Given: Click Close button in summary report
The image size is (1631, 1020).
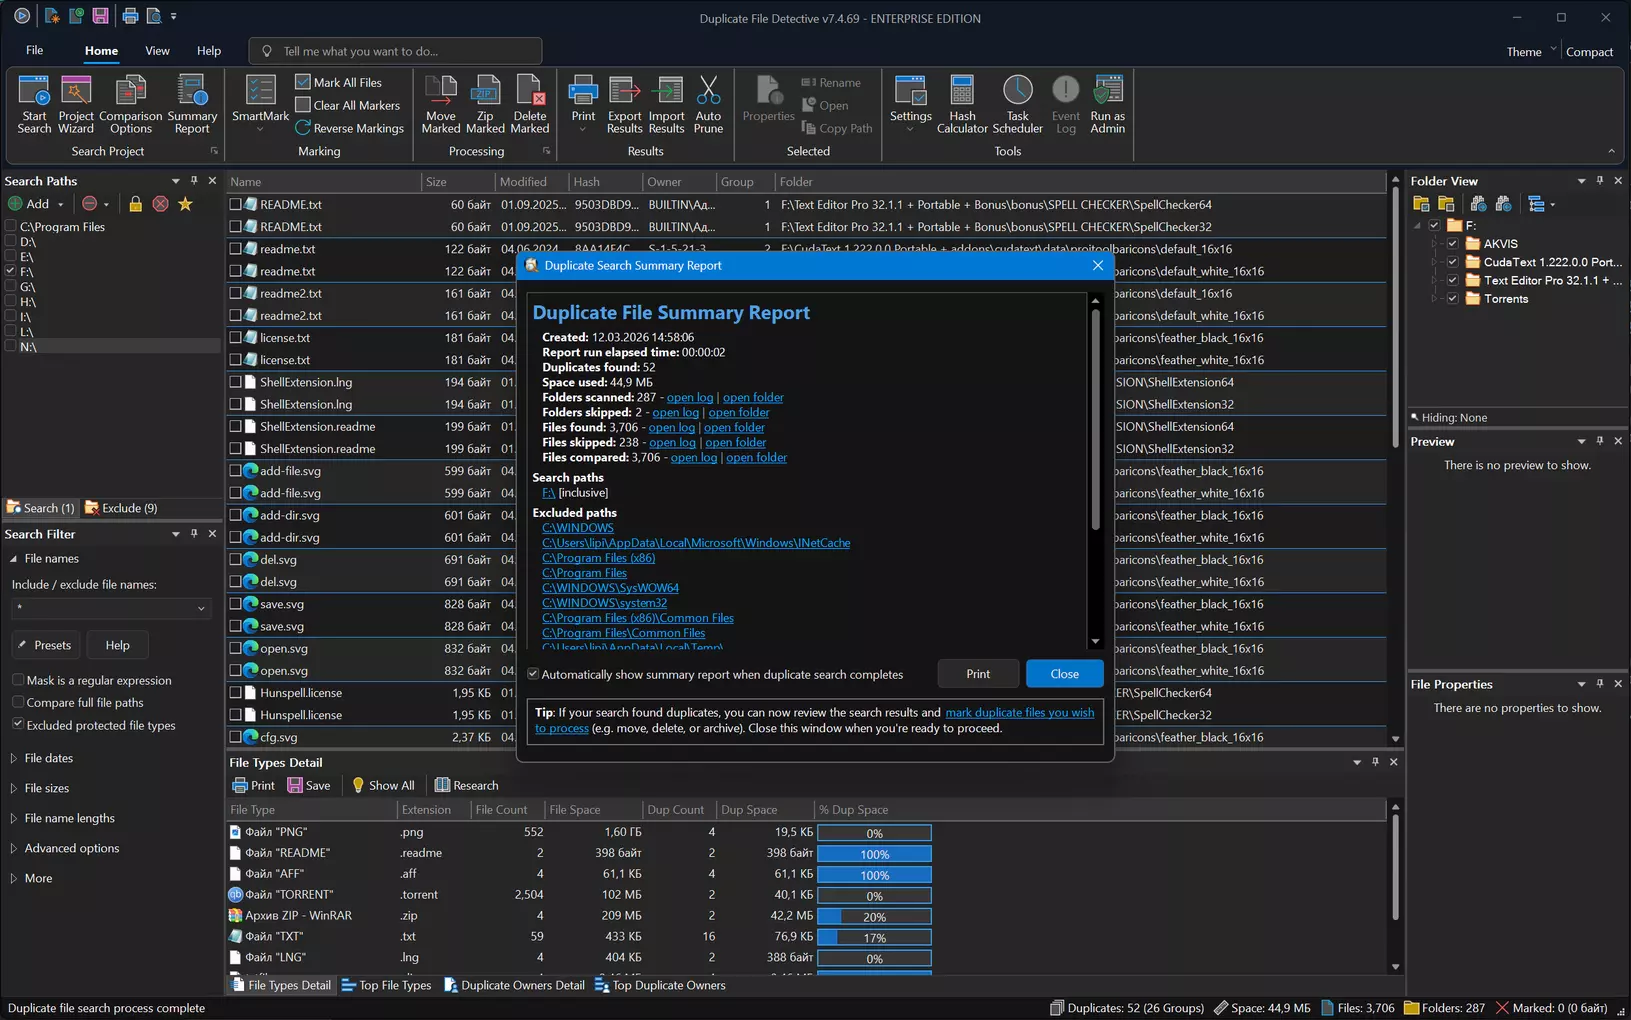Looking at the screenshot, I should coord(1064,674).
